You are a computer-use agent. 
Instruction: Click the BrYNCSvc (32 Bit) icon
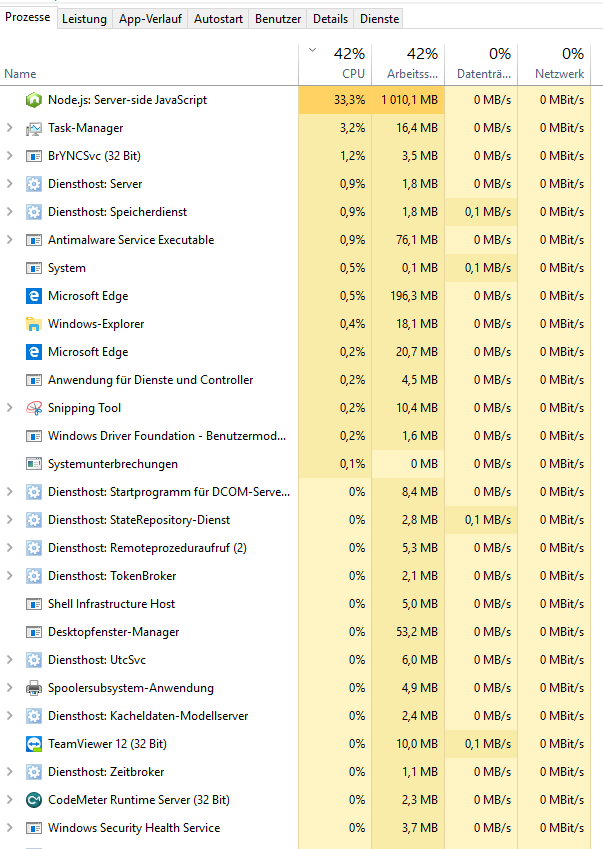click(x=34, y=156)
